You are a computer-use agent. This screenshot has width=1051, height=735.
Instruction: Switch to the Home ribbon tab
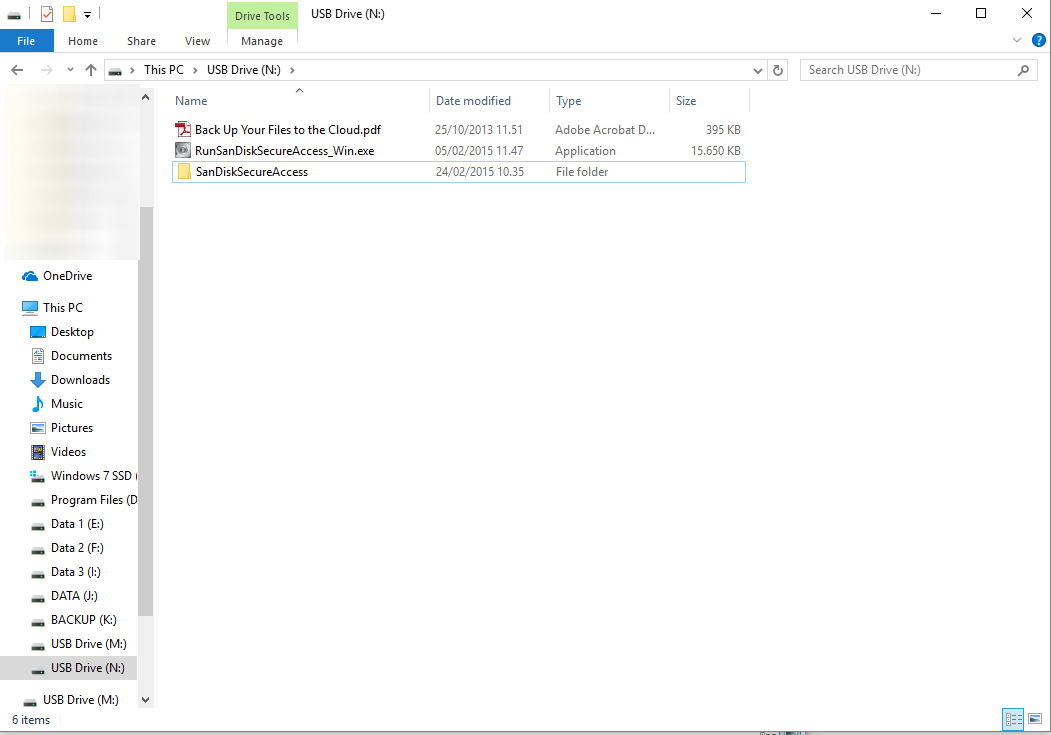pos(83,41)
